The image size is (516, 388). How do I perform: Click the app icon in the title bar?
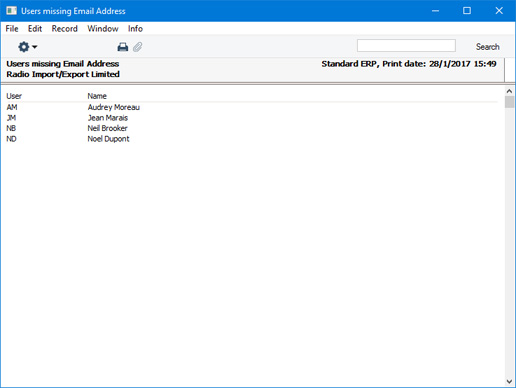(11, 11)
